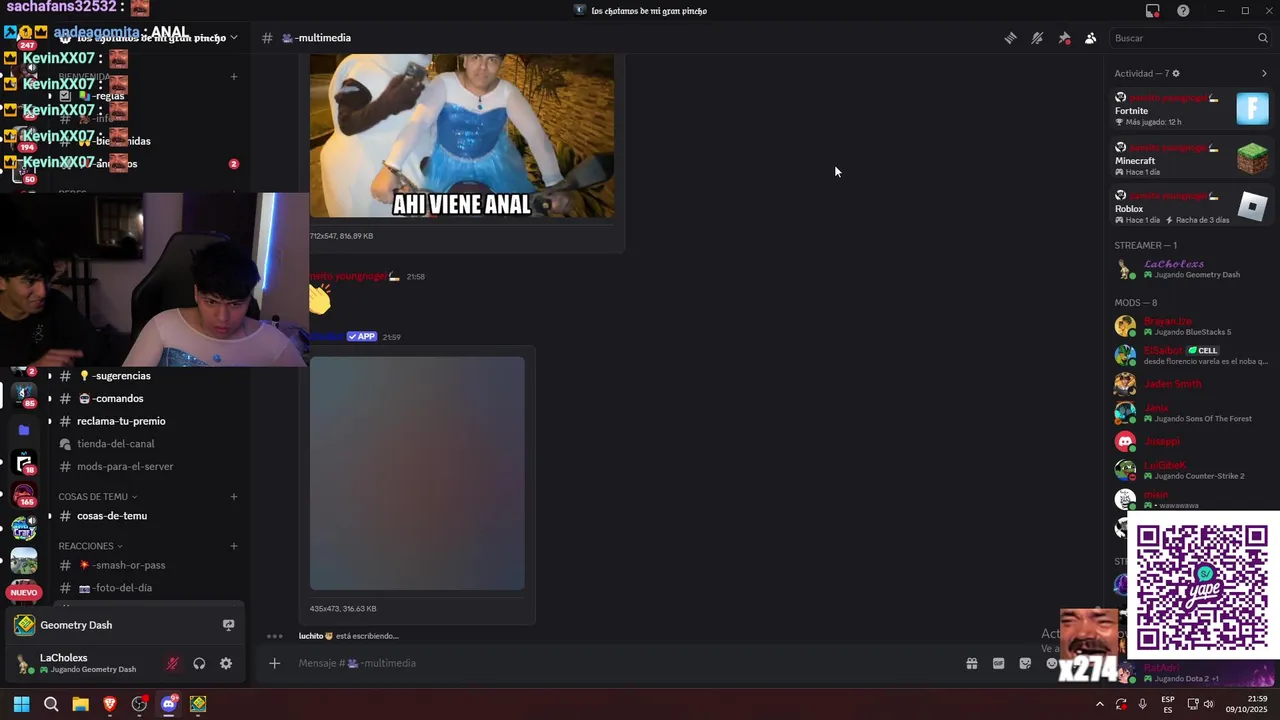Viewport: 1280px width, 720px height.
Task: Expand the -sugerencias channel threads arrow
Action: pyautogui.click(x=49, y=376)
